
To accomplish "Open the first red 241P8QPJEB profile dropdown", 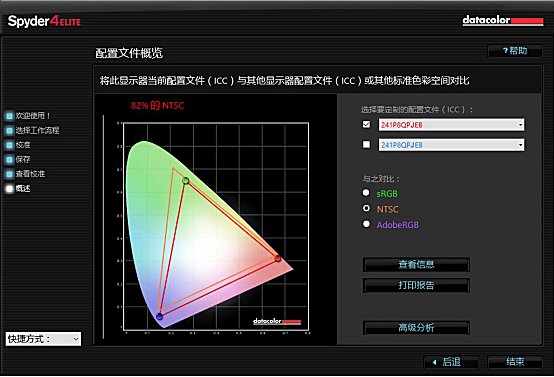I will pyautogui.click(x=451, y=125).
